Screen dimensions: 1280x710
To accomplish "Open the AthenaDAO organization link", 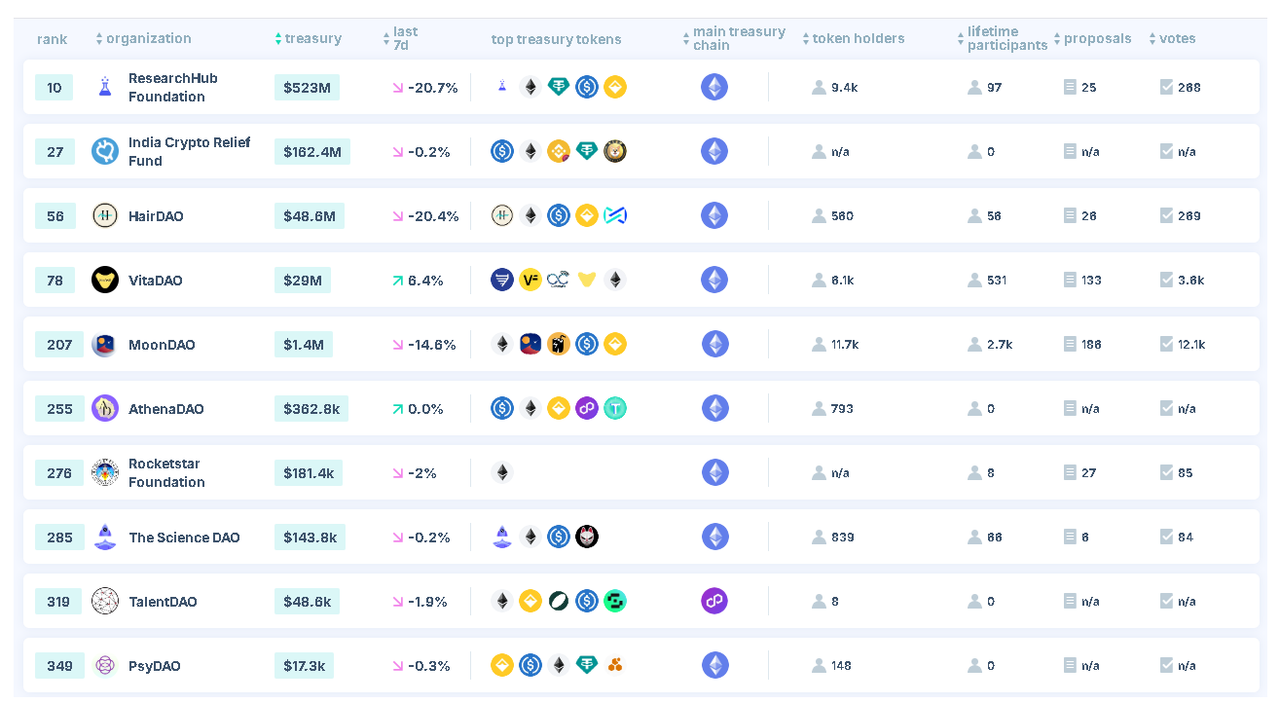I will [x=166, y=409].
